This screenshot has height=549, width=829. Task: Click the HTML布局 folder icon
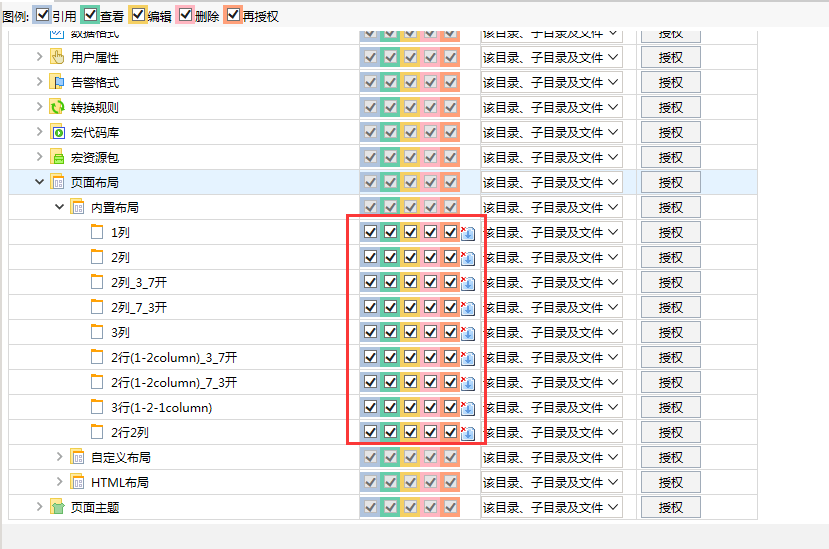[77, 482]
